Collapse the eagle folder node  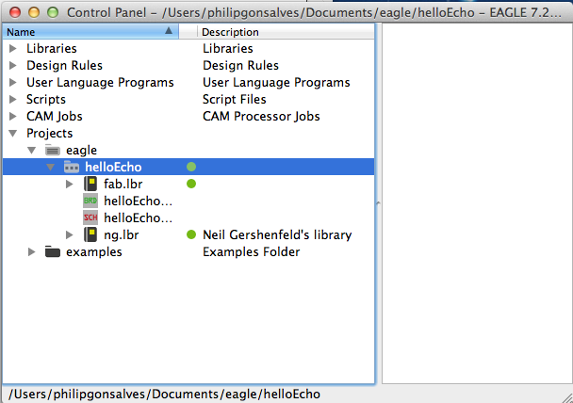[31, 150]
